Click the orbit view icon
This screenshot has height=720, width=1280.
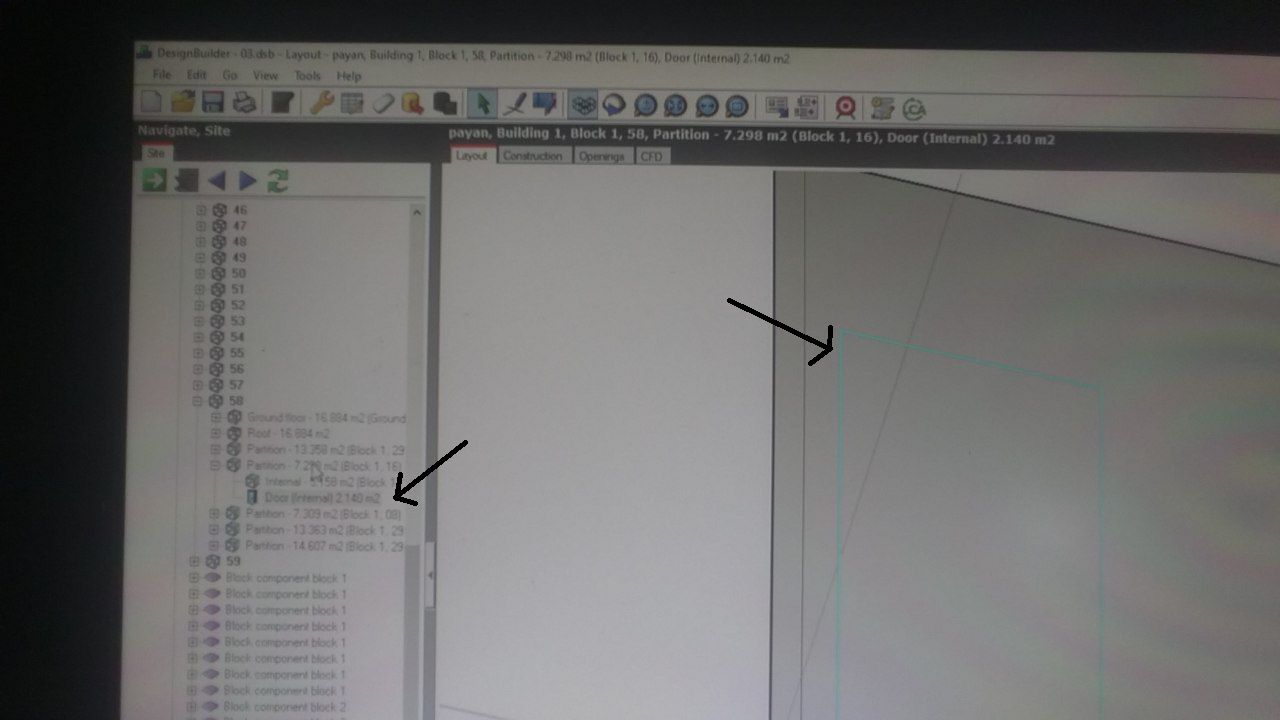coord(614,105)
